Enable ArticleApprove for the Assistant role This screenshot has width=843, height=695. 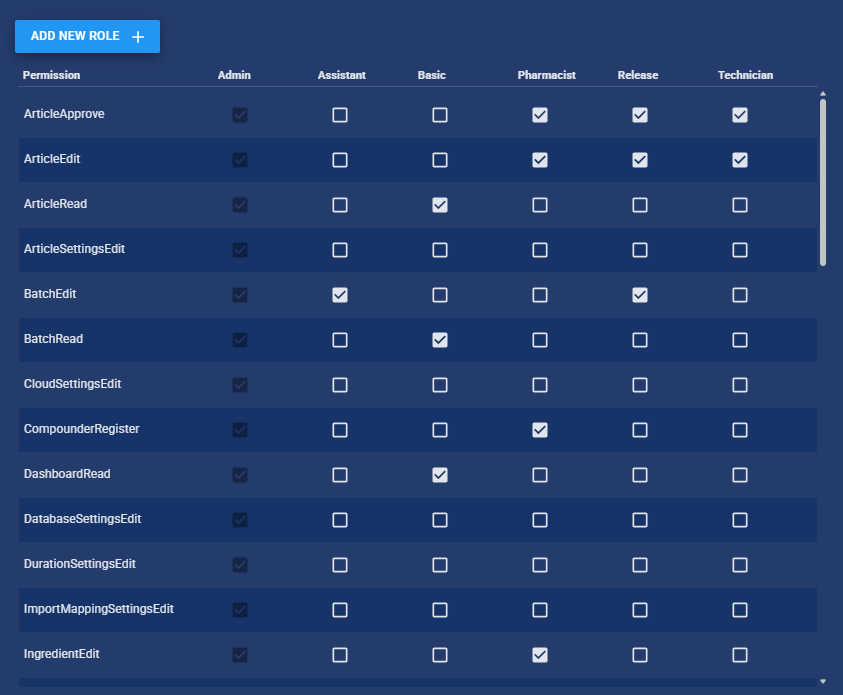(340, 115)
